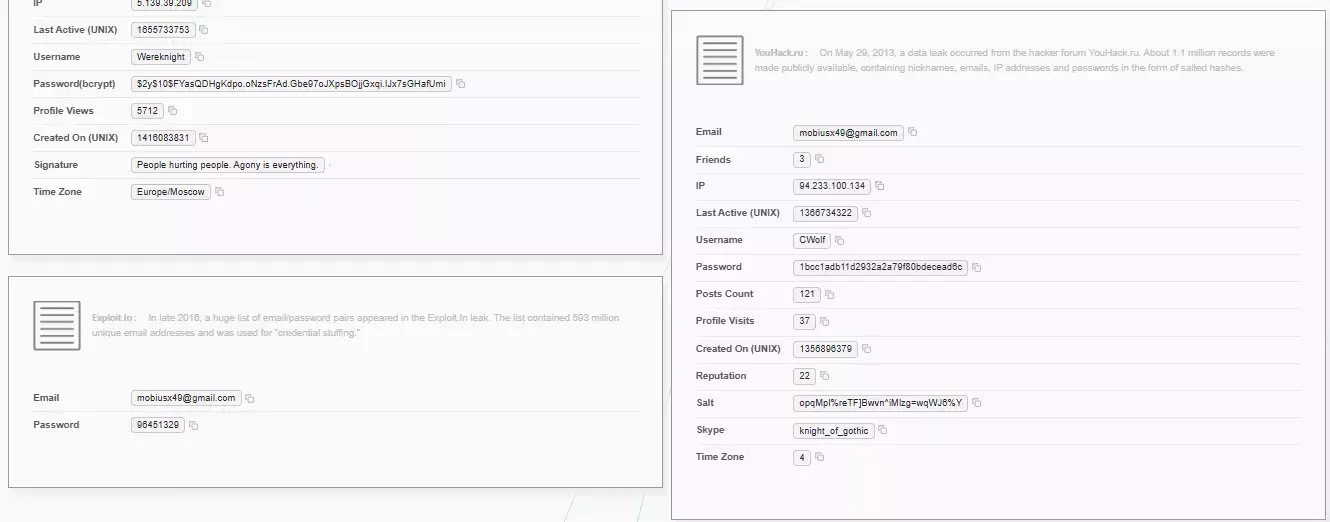Select the 1655733753 timestamp value

pyautogui.click(x=163, y=30)
